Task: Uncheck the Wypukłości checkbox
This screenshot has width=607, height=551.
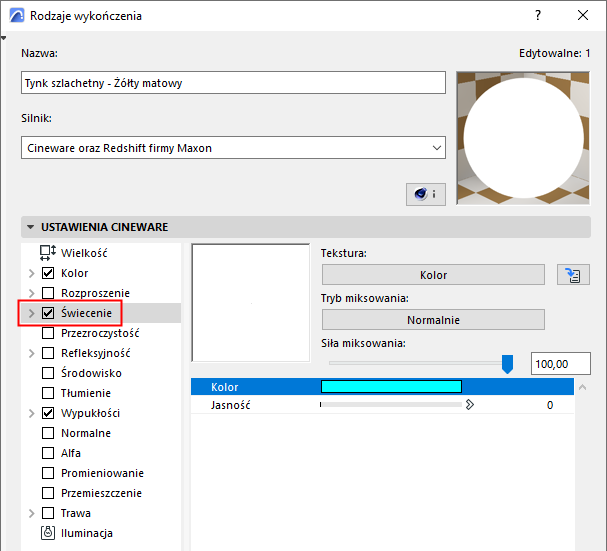Action: tap(48, 413)
